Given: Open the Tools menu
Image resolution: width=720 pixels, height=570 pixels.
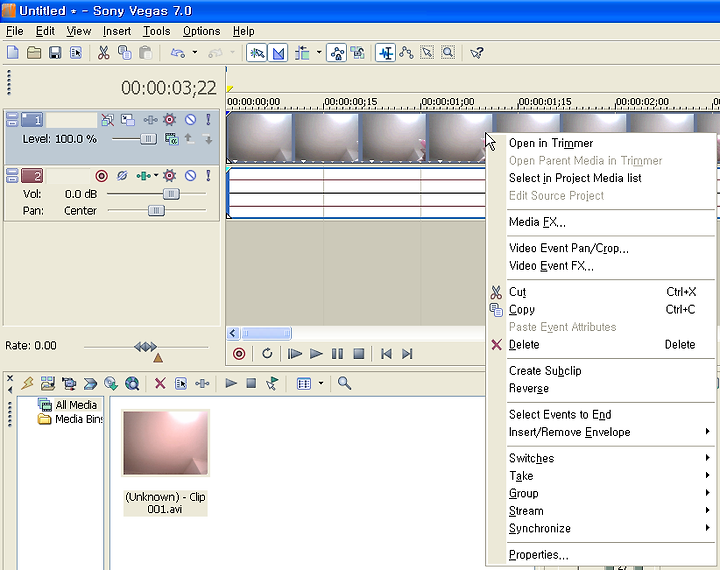Looking at the screenshot, I should pos(157,31).
